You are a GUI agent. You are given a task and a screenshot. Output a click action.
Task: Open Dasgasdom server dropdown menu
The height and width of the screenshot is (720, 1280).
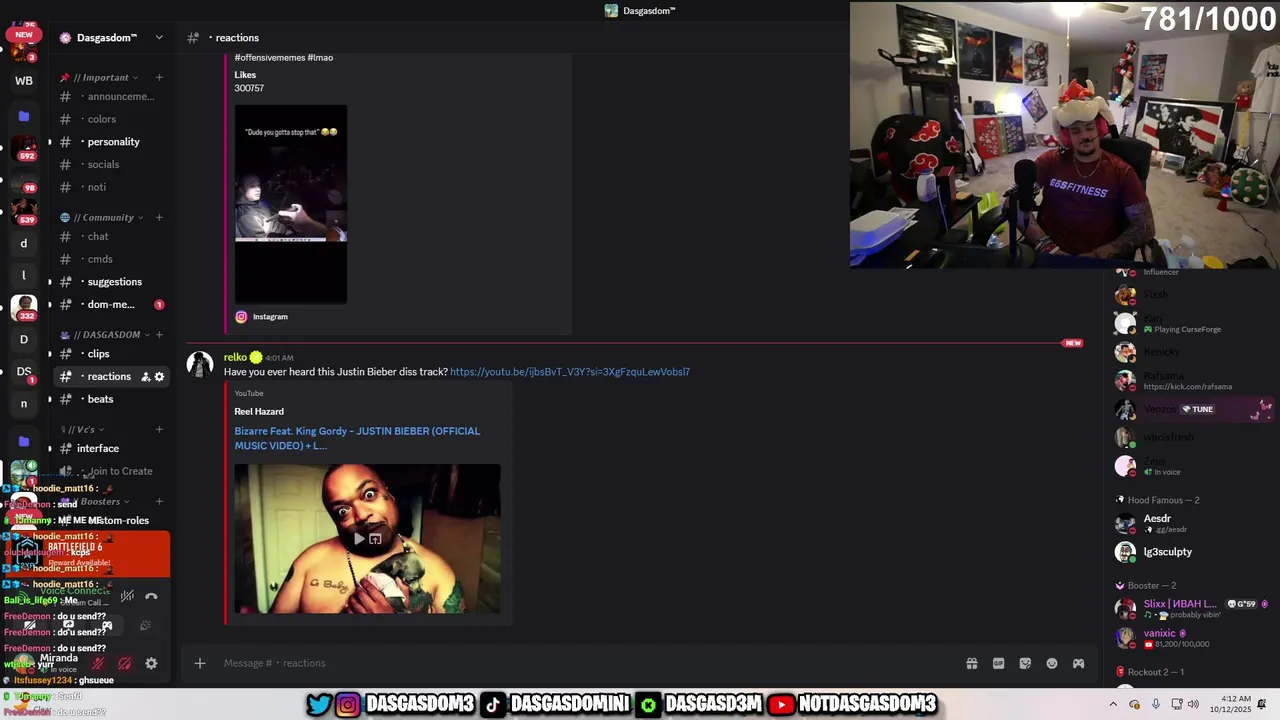(x=159, y=38)
